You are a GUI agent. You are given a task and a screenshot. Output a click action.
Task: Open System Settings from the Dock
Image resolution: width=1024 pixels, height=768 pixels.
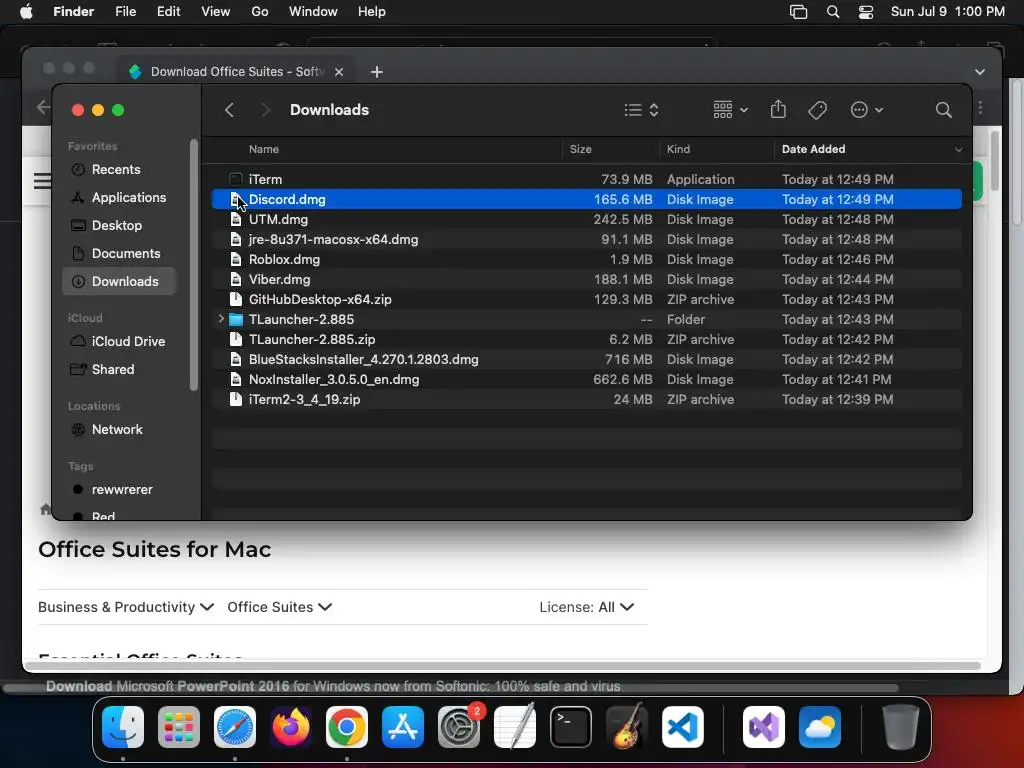(x=459, y=727)
